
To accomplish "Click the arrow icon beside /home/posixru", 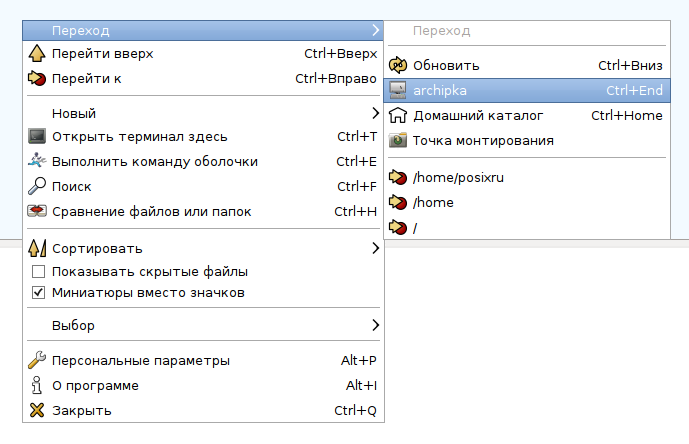I will 398,177.
